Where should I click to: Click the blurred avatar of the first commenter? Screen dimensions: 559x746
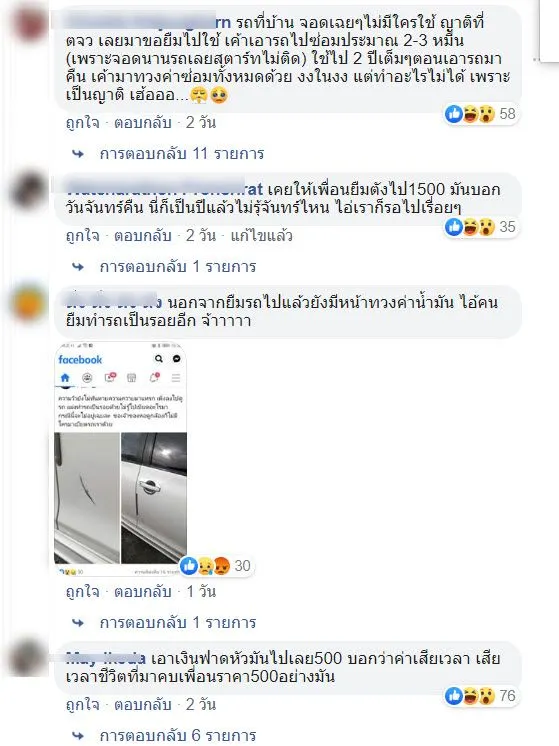(x=29, y=22)
